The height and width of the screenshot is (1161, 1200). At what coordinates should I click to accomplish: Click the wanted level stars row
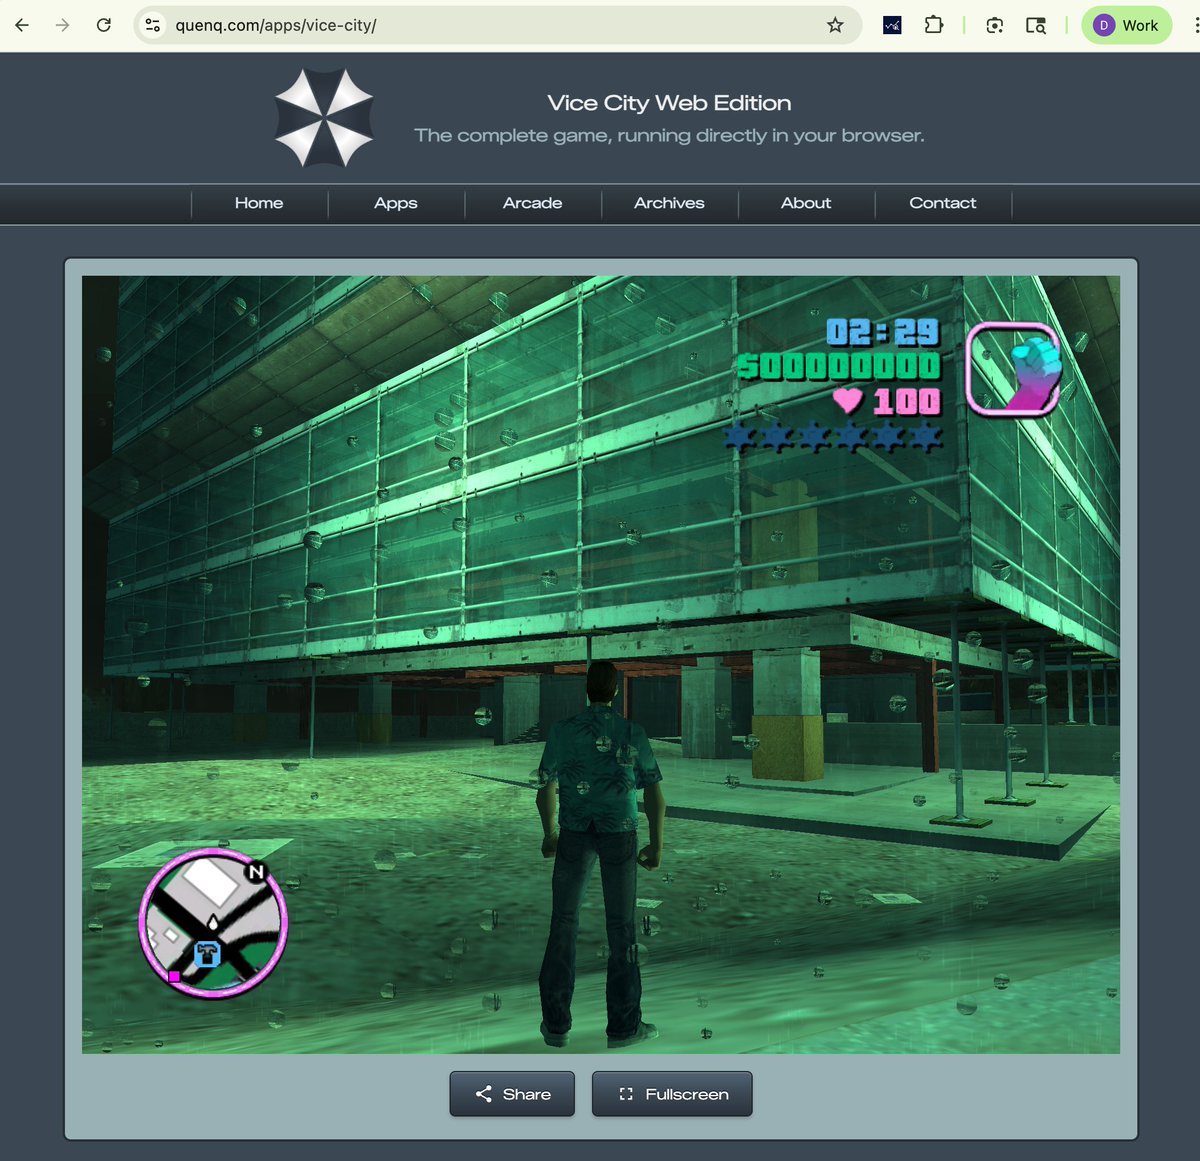coord(833,436)
